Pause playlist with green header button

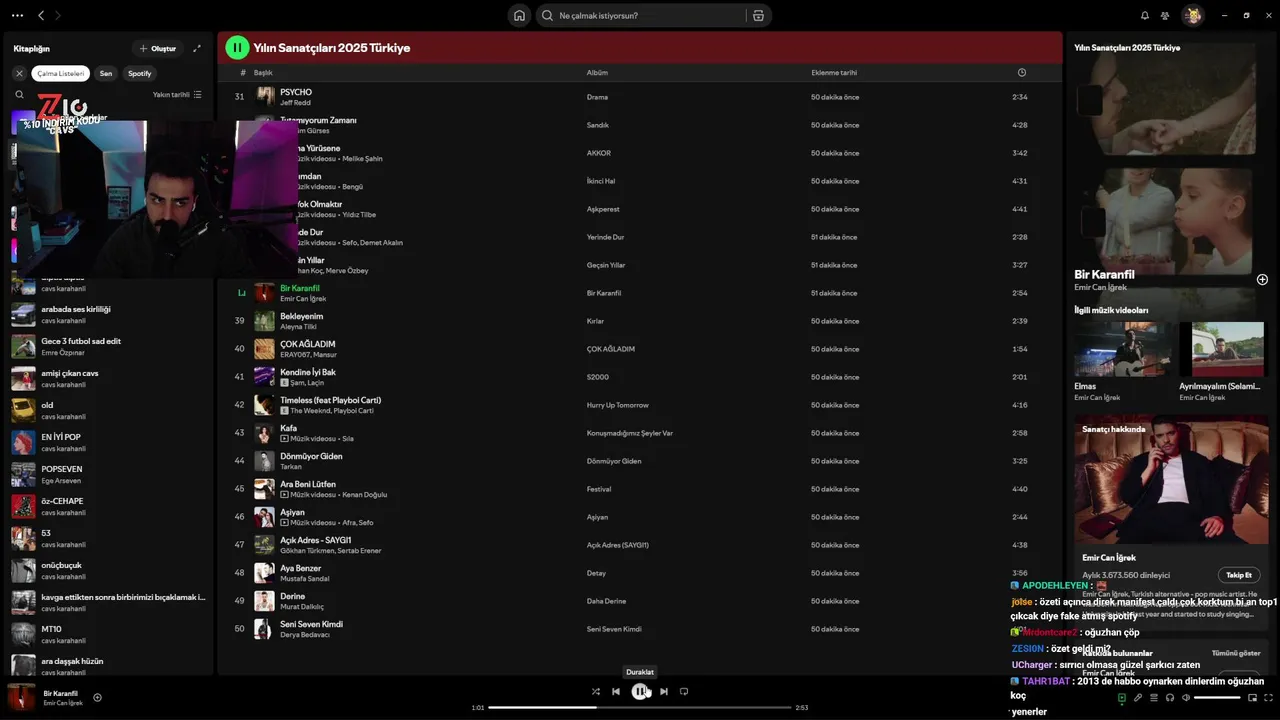(237, 47)
